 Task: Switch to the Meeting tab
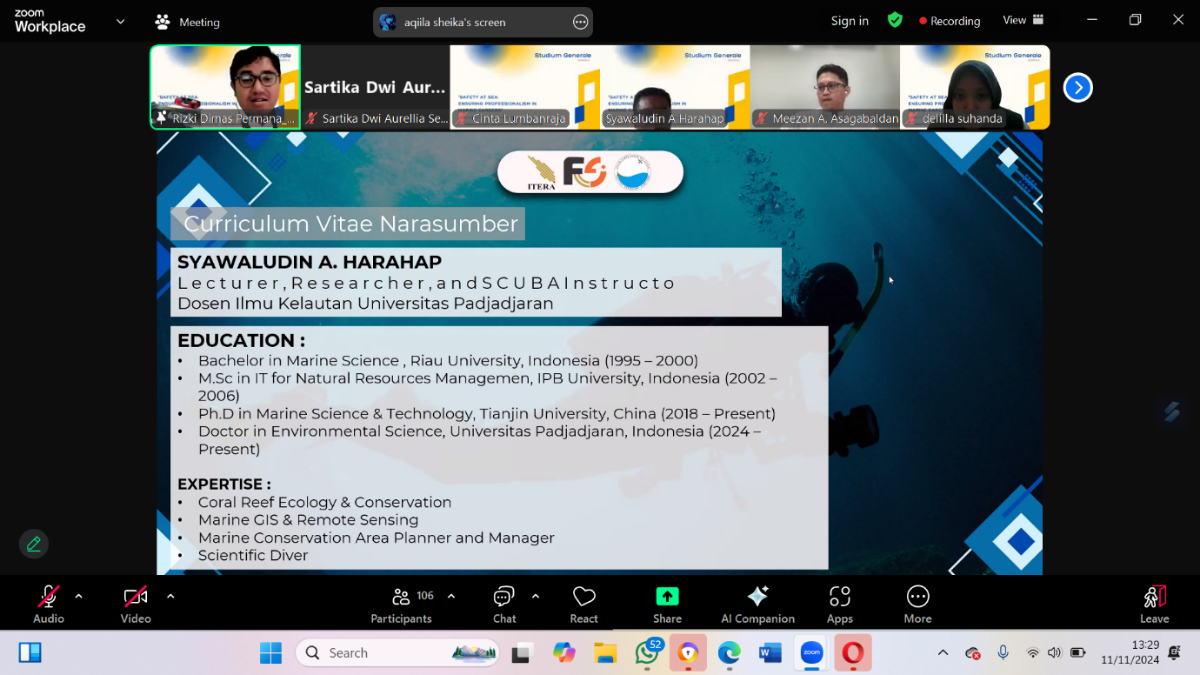click(187, 22)
